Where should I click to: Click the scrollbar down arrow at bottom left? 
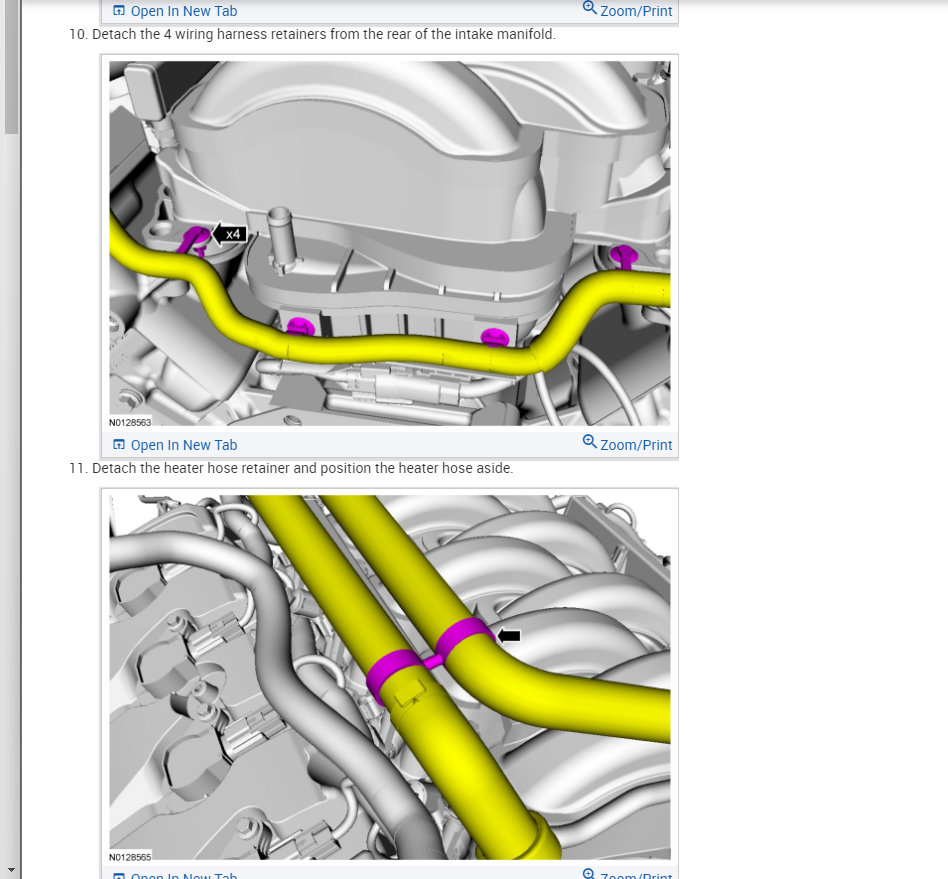(11, 870)
